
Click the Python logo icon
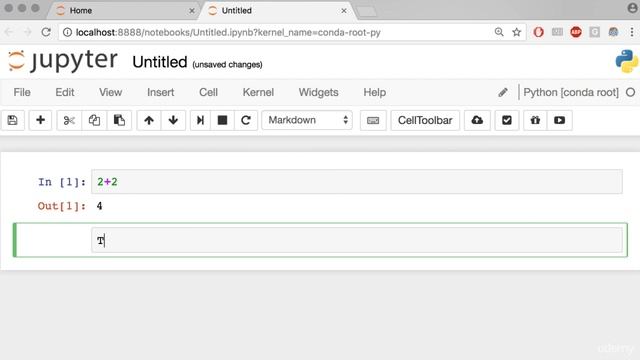(627, 61)
